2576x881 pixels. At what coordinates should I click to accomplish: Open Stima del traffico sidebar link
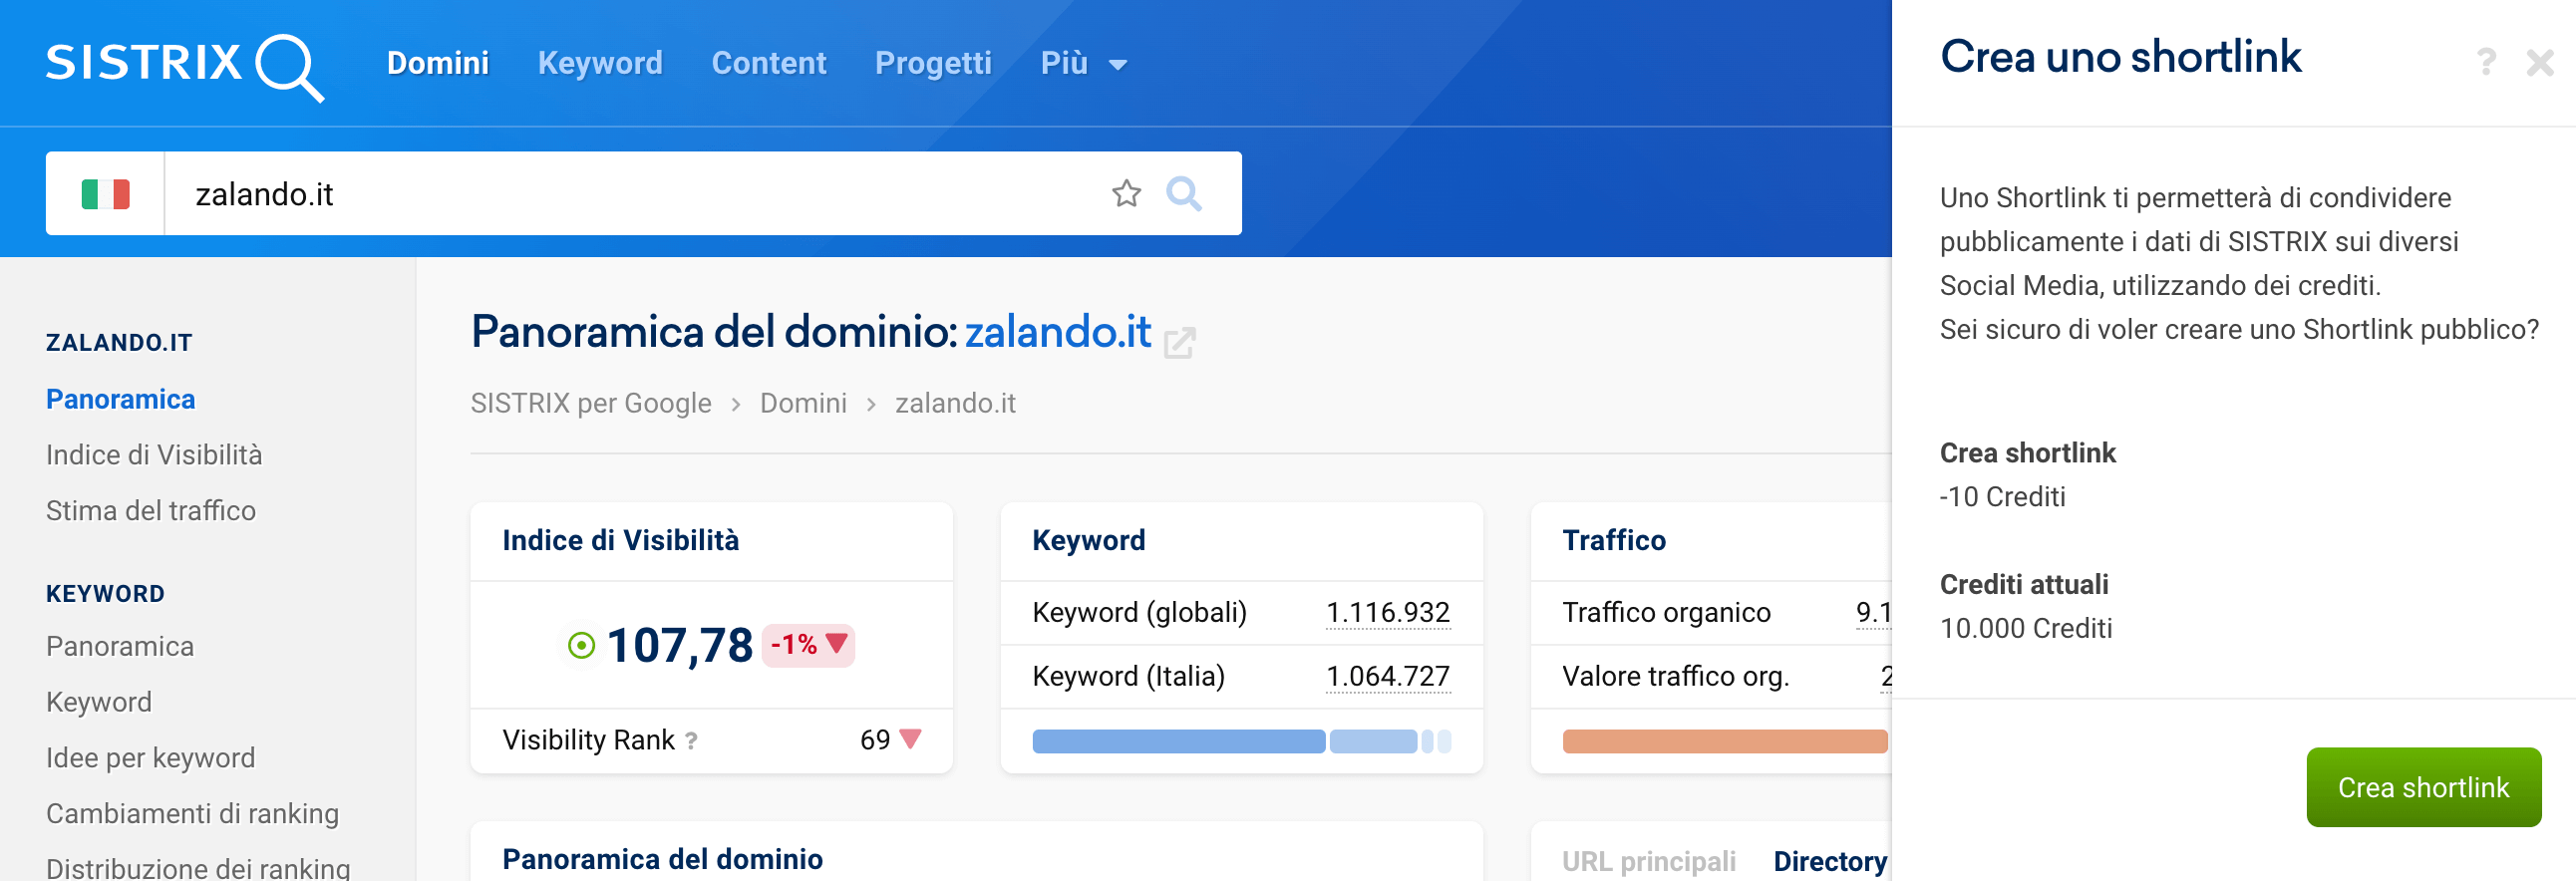pos(151,511)
